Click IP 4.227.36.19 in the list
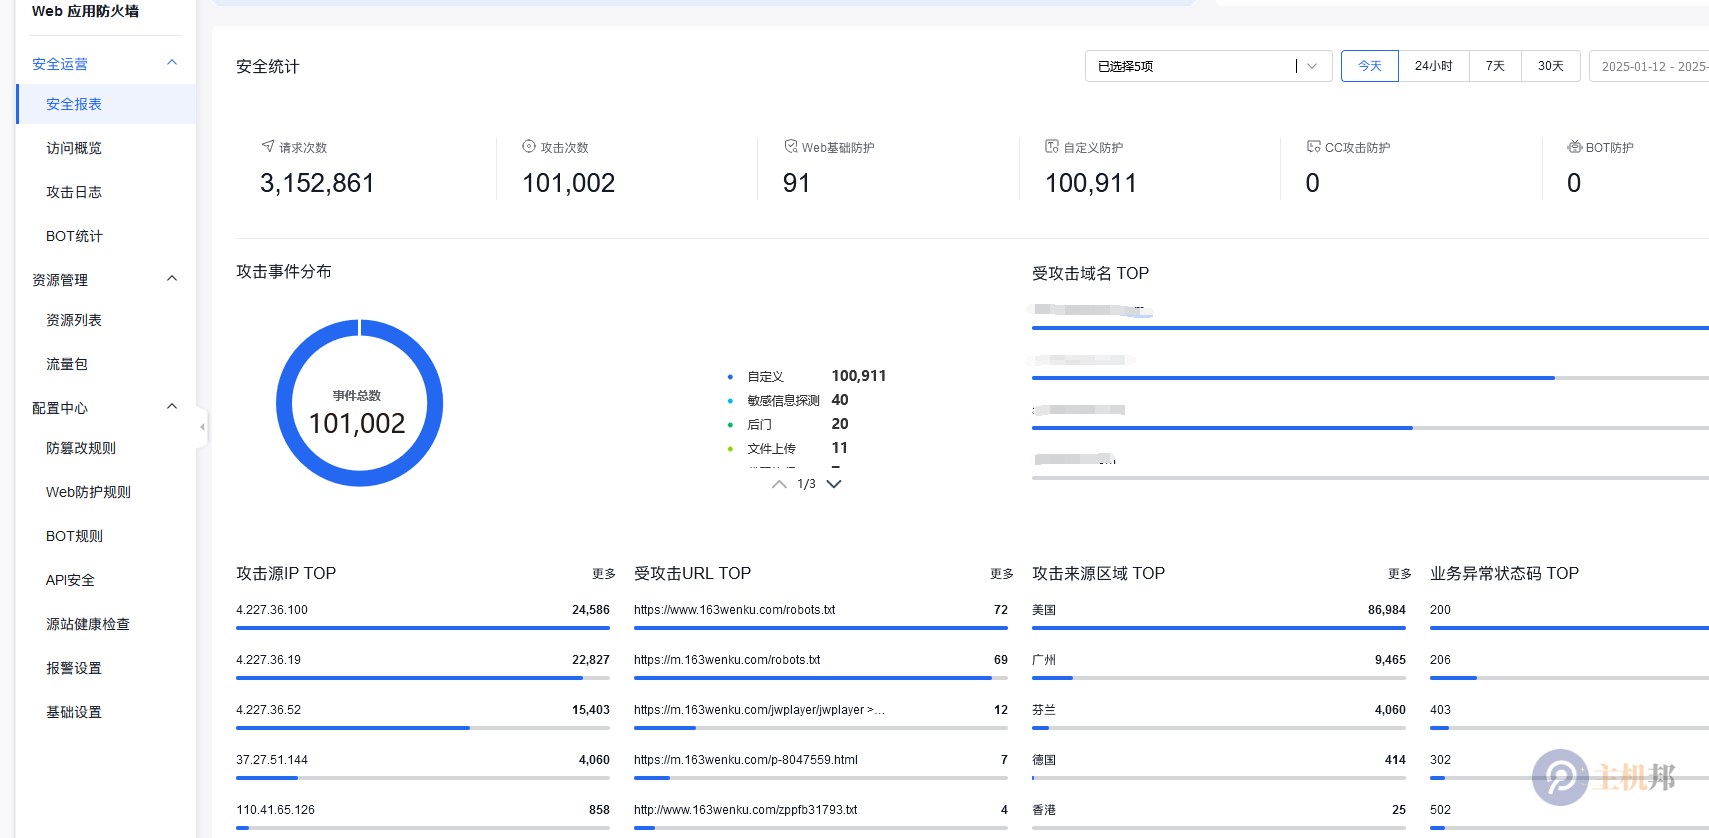The image size is (1709, 838). pos(268,660)
